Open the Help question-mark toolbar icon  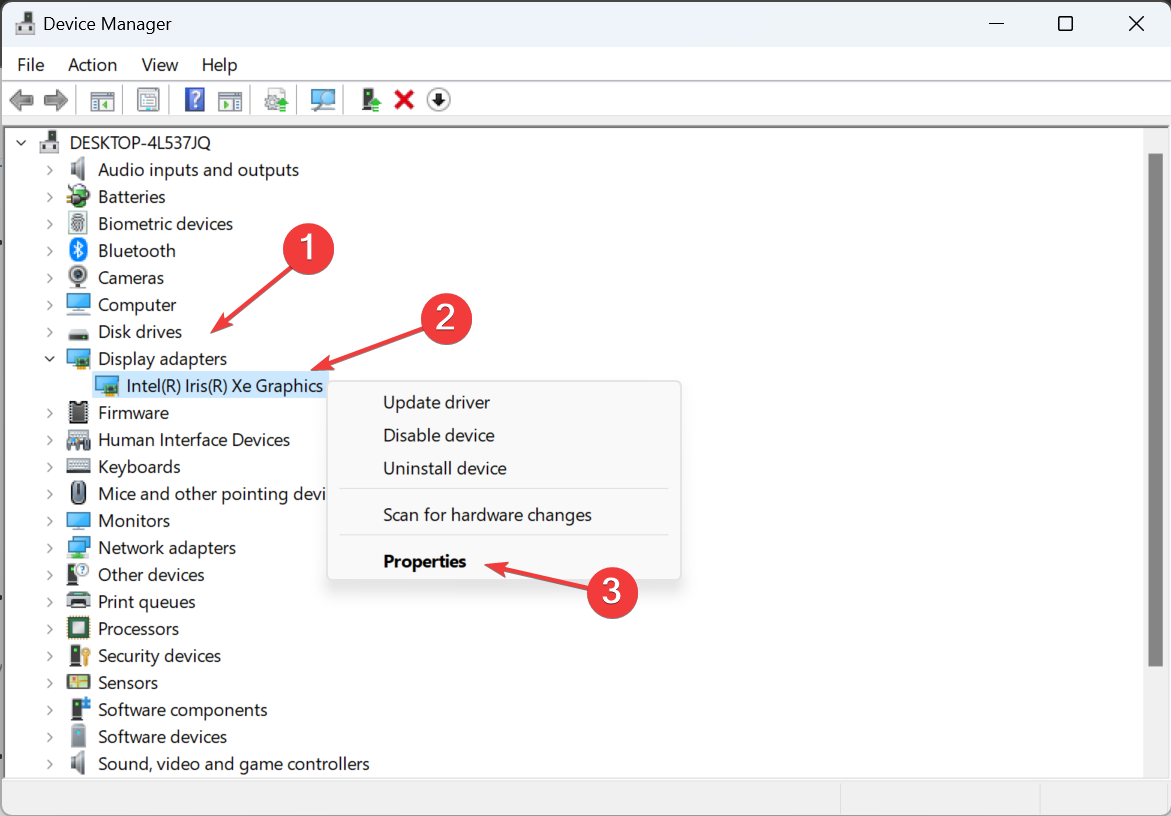pos(194,99)
